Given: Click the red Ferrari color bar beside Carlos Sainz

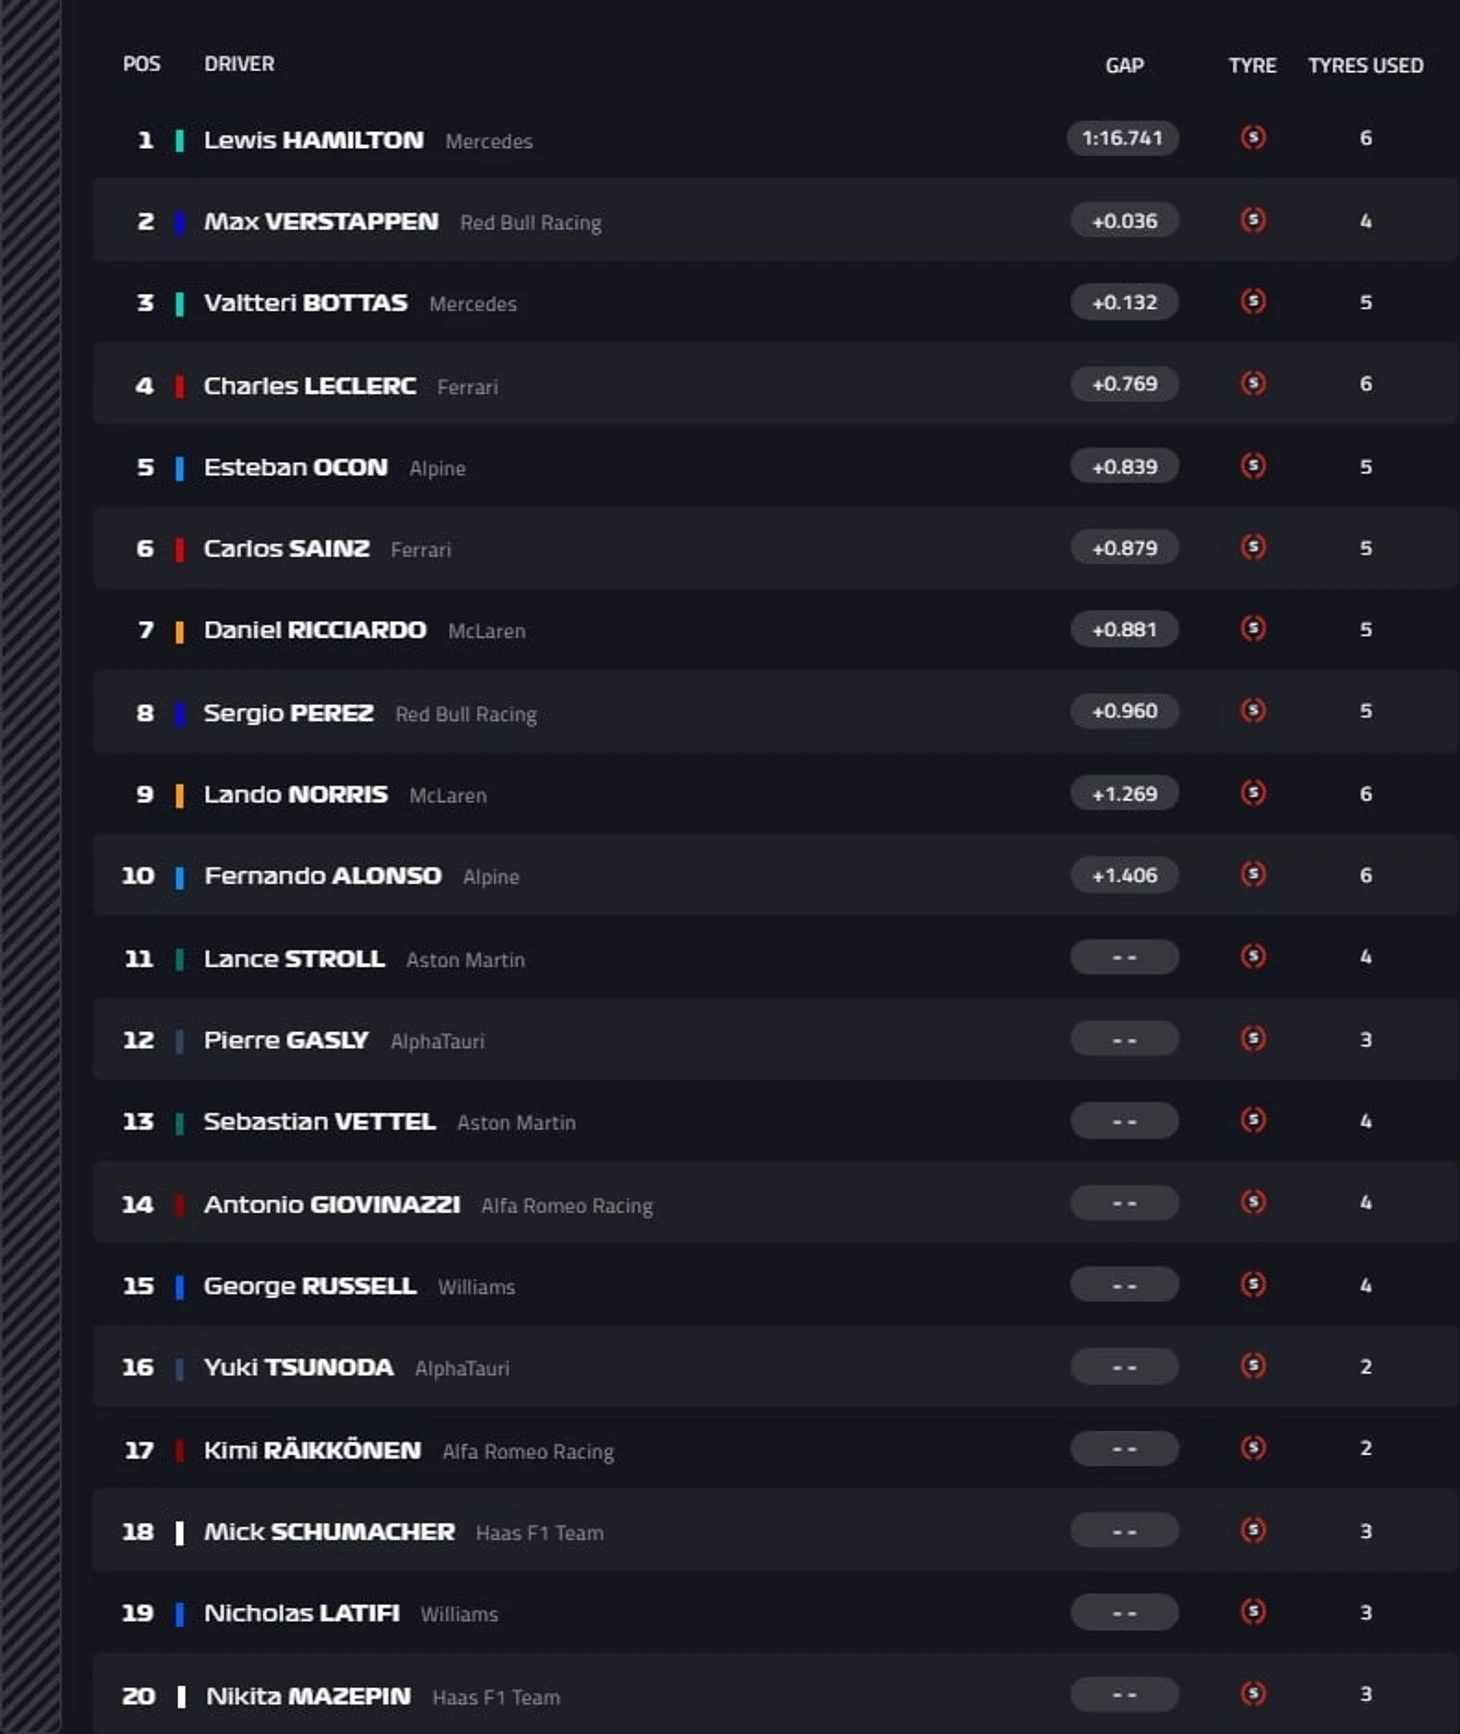Looking at the screenshot, I should click(180, 549).
